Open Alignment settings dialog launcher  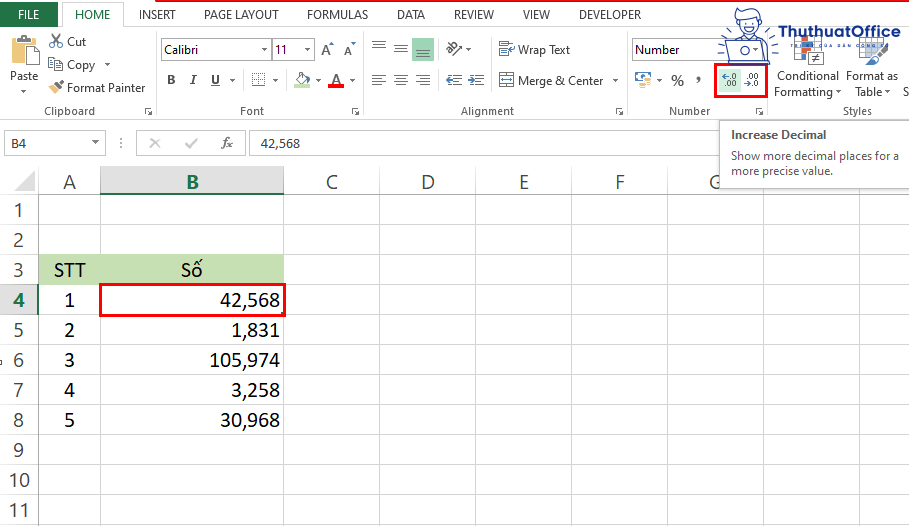click(x=619, y=111)
